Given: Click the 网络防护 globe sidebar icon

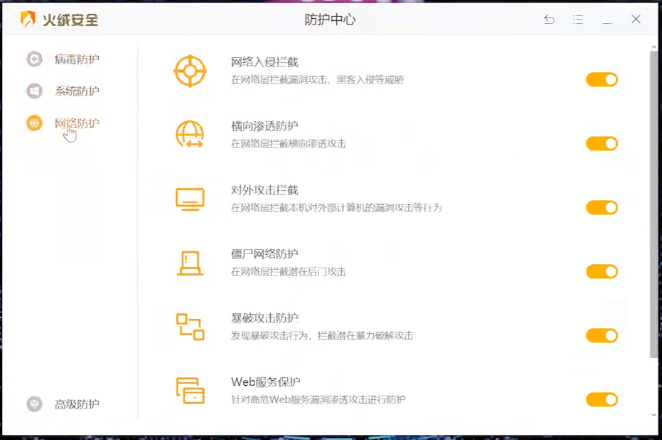Looking at the screenshot, I should tap(34, 123).
